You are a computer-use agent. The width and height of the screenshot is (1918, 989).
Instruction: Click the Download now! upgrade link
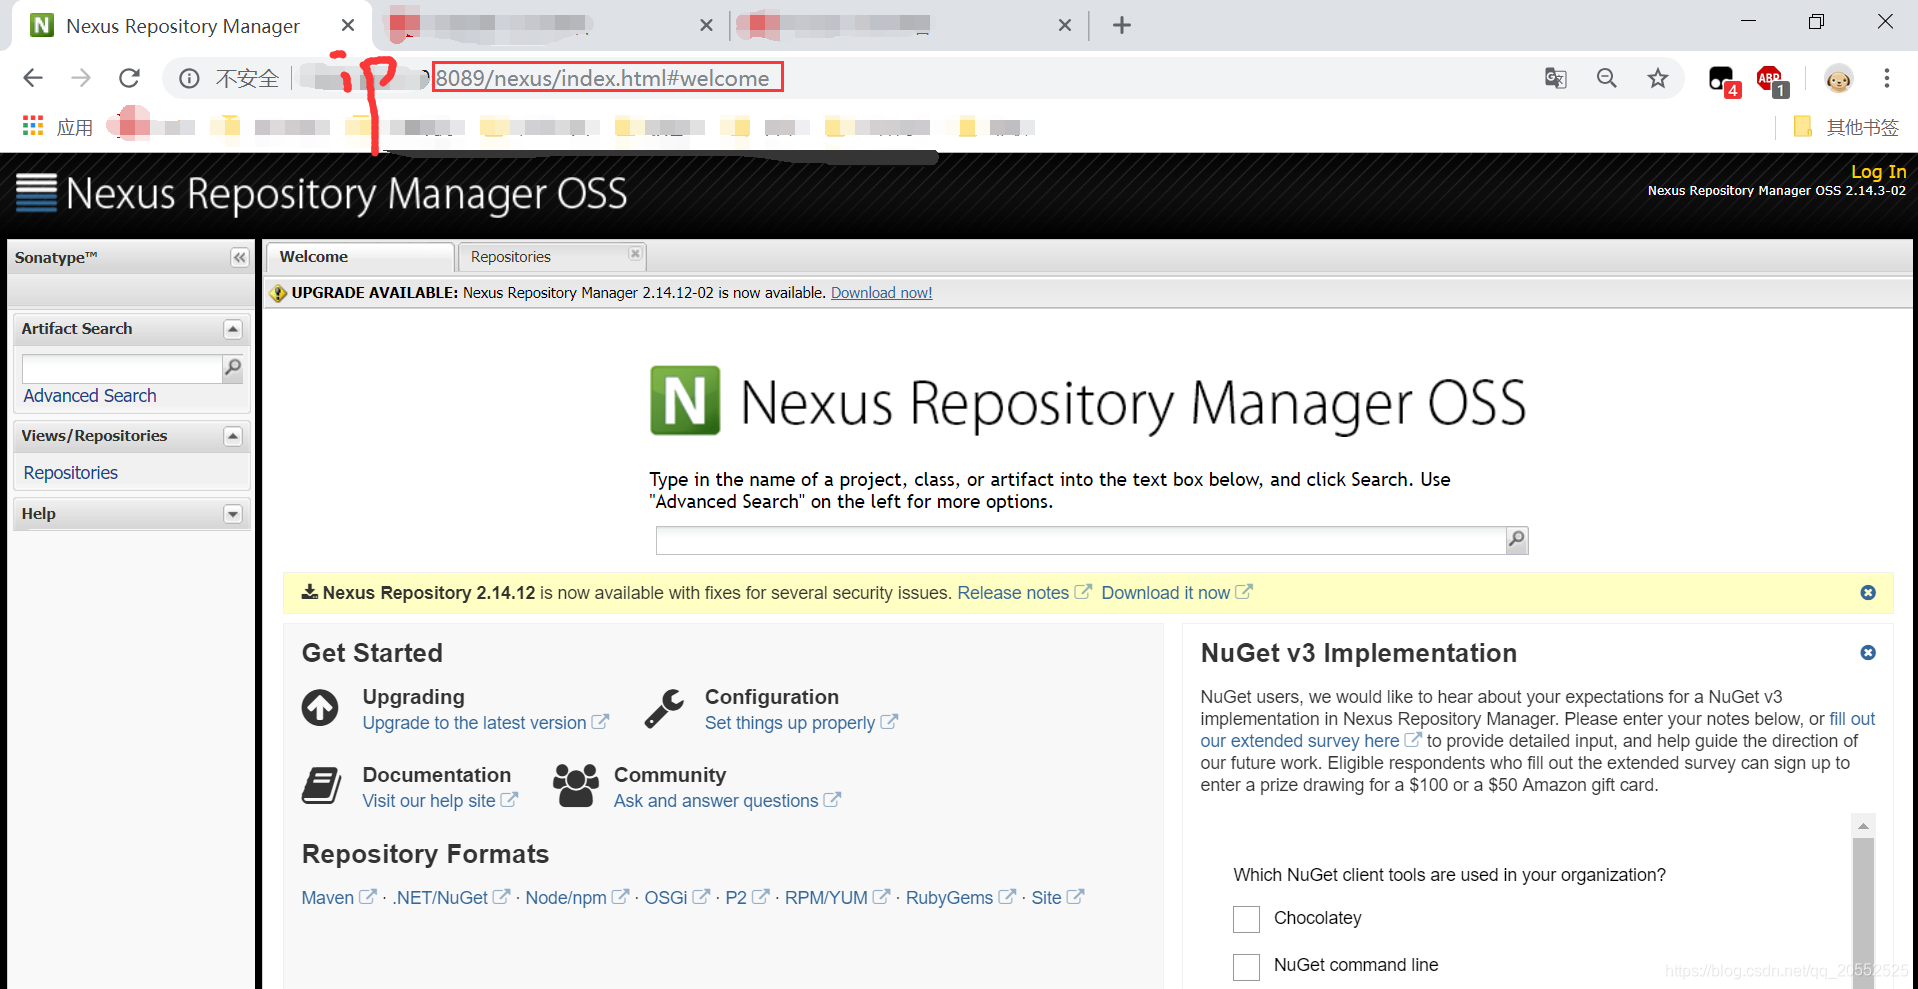point(881,293)
